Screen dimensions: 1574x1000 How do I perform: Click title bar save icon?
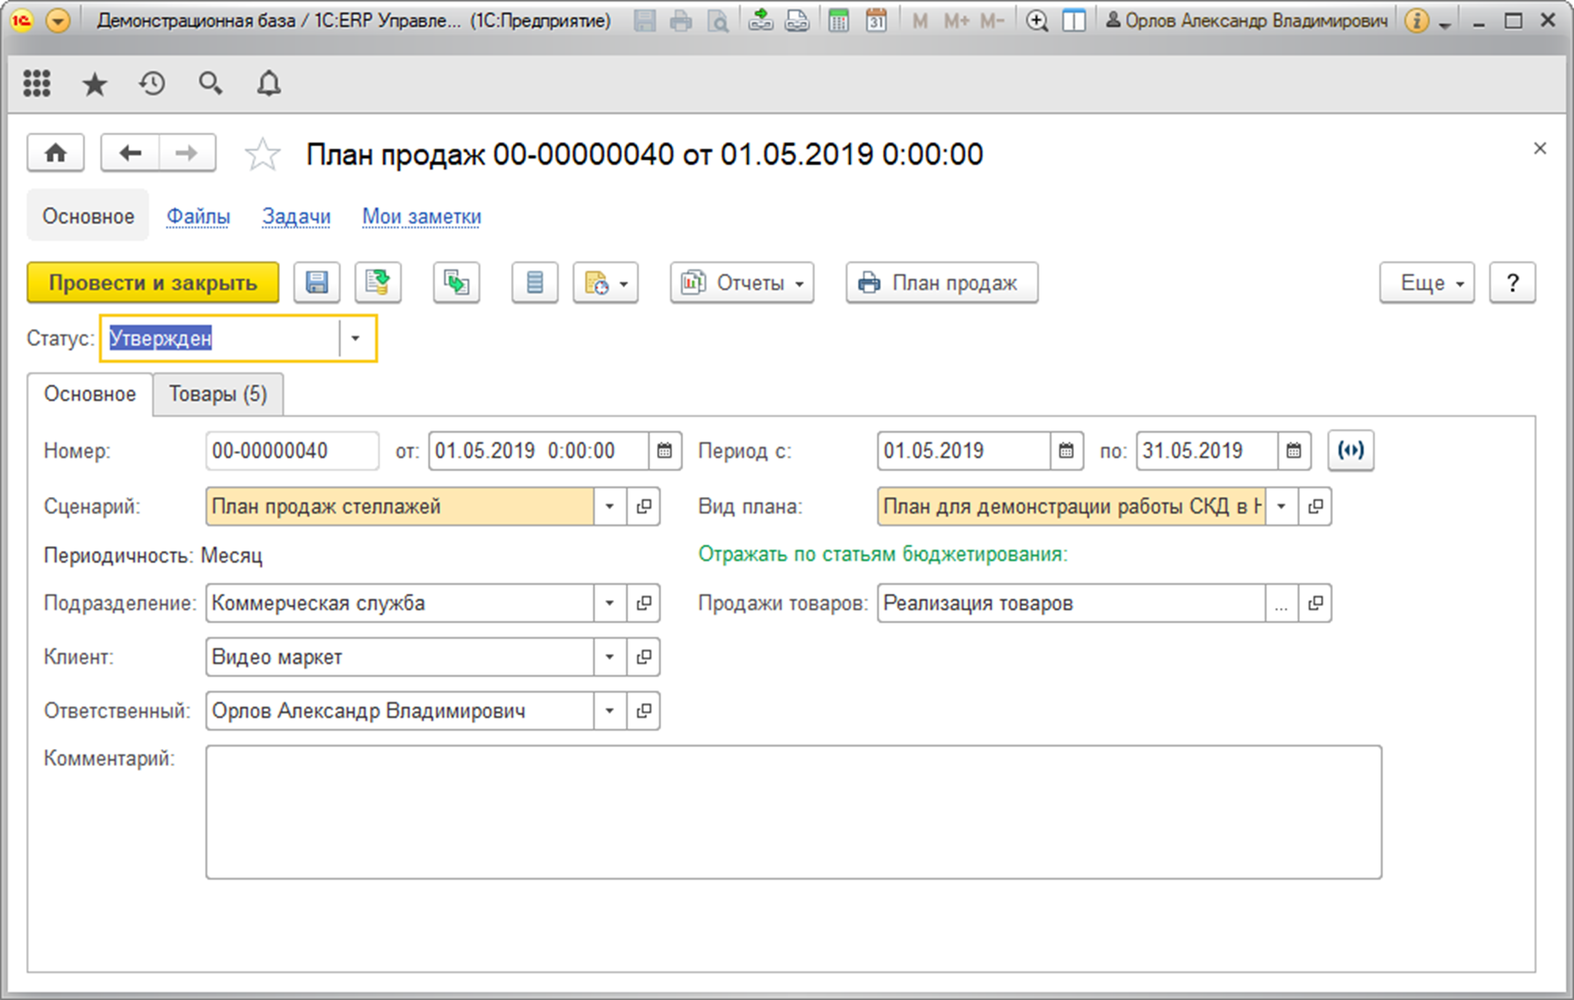tap(646, 20)
